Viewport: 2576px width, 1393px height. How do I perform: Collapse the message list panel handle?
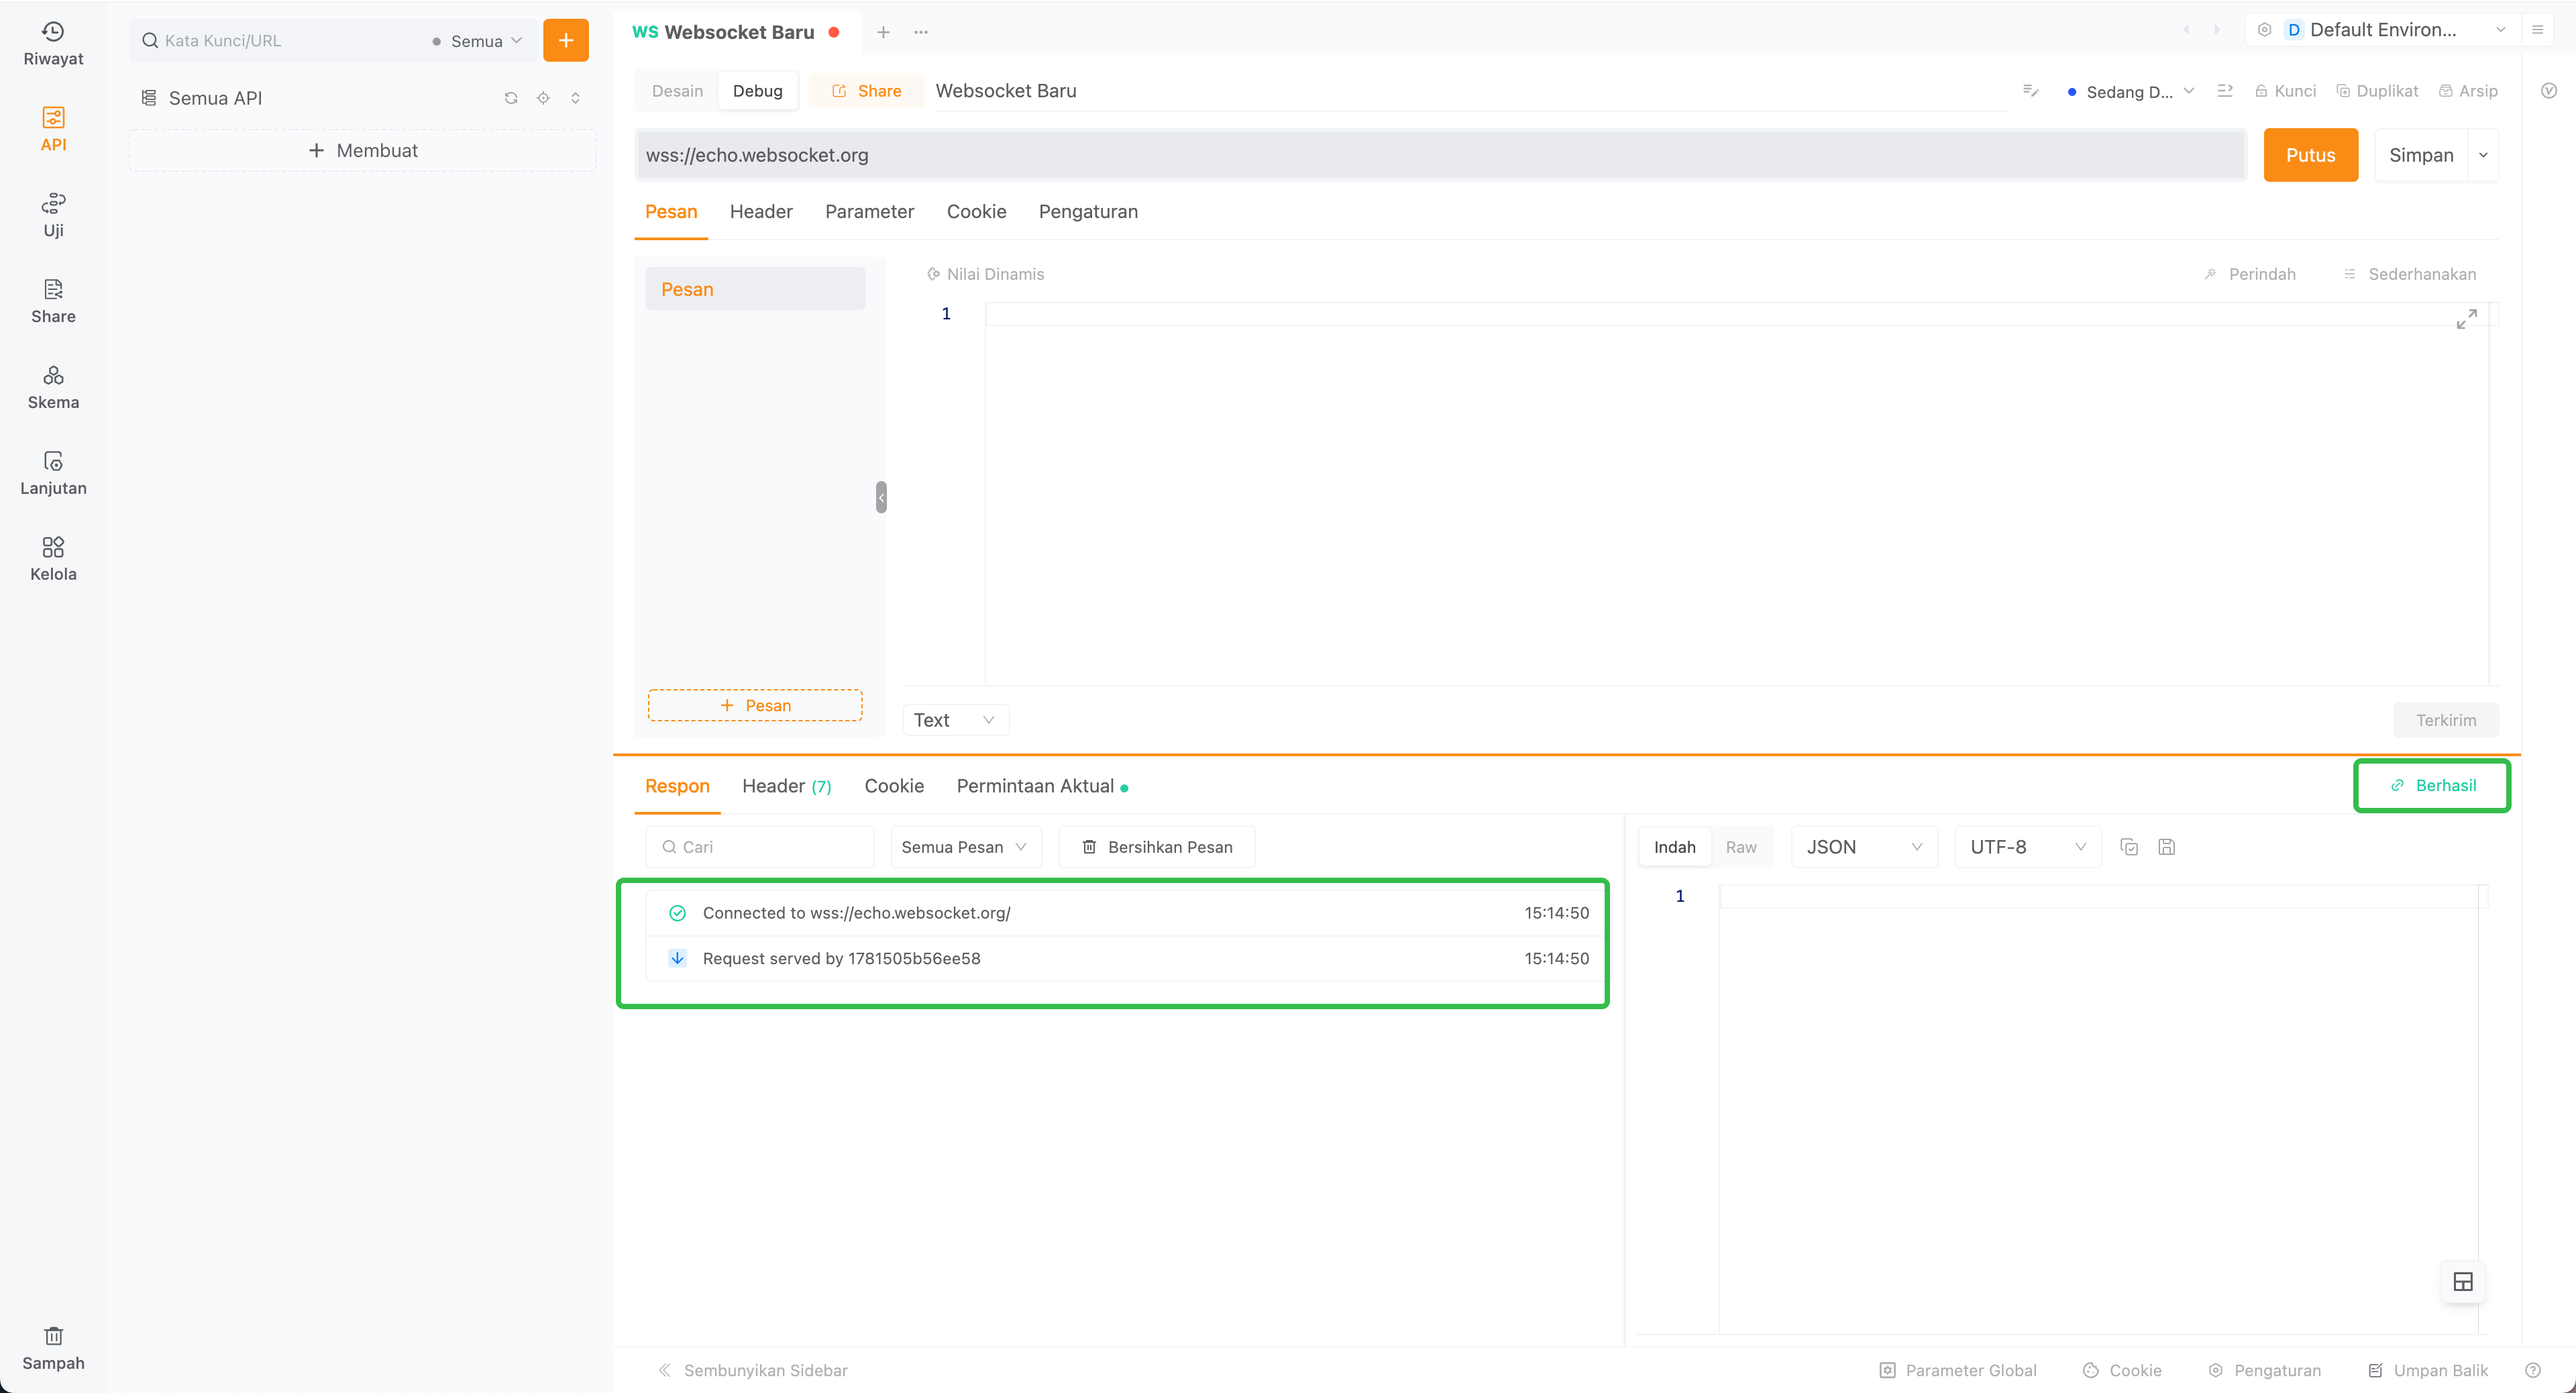point(881,497)
